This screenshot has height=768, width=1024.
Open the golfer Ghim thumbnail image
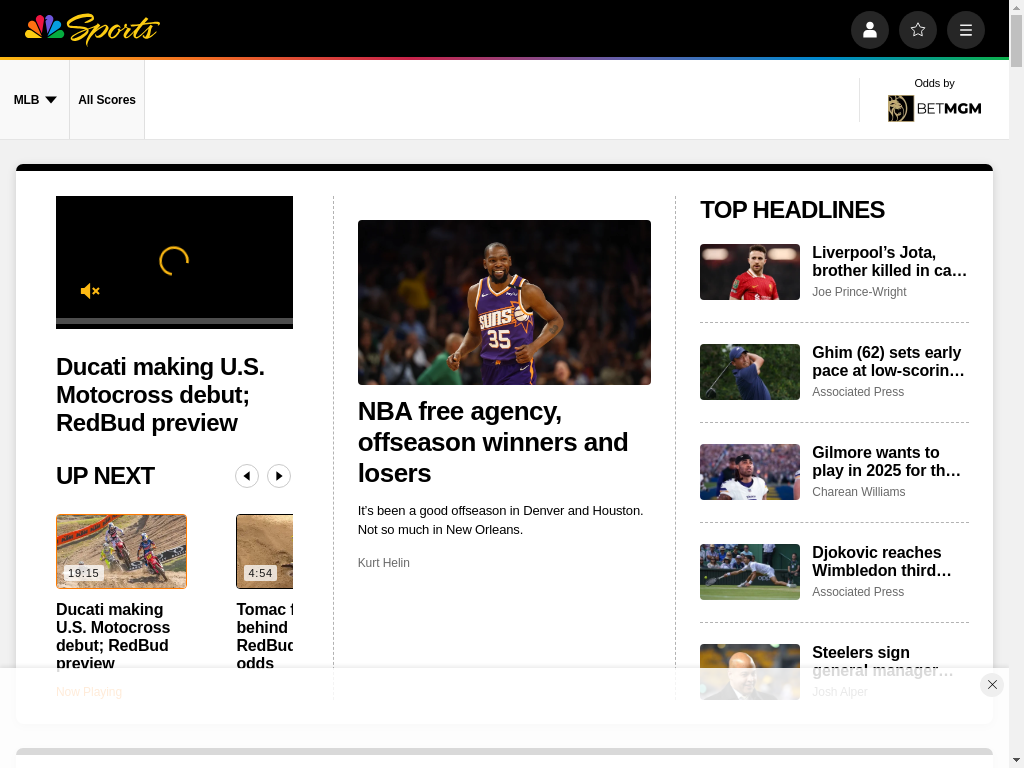pyautogui.click(x=750, y=372)
